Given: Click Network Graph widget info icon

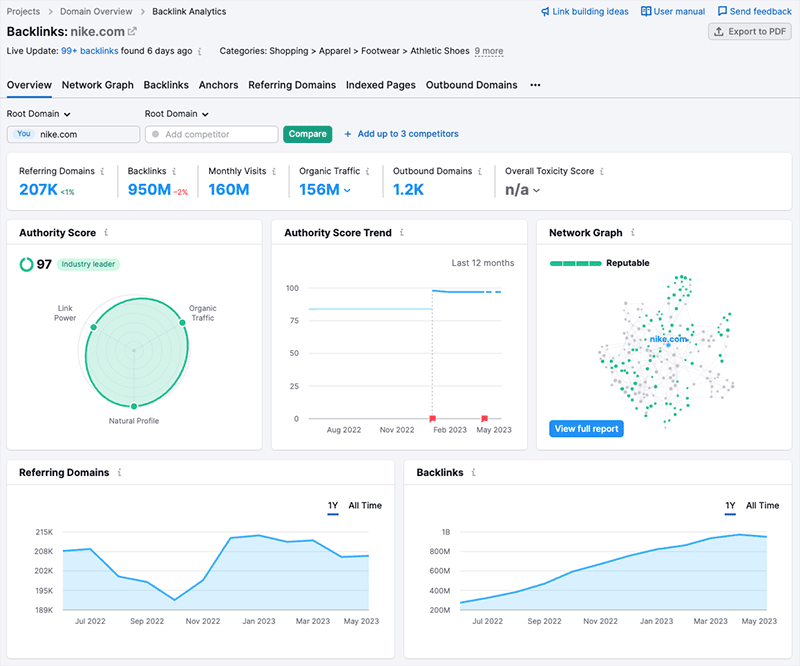Looking at the screenshot, I should tap(633, 233).
